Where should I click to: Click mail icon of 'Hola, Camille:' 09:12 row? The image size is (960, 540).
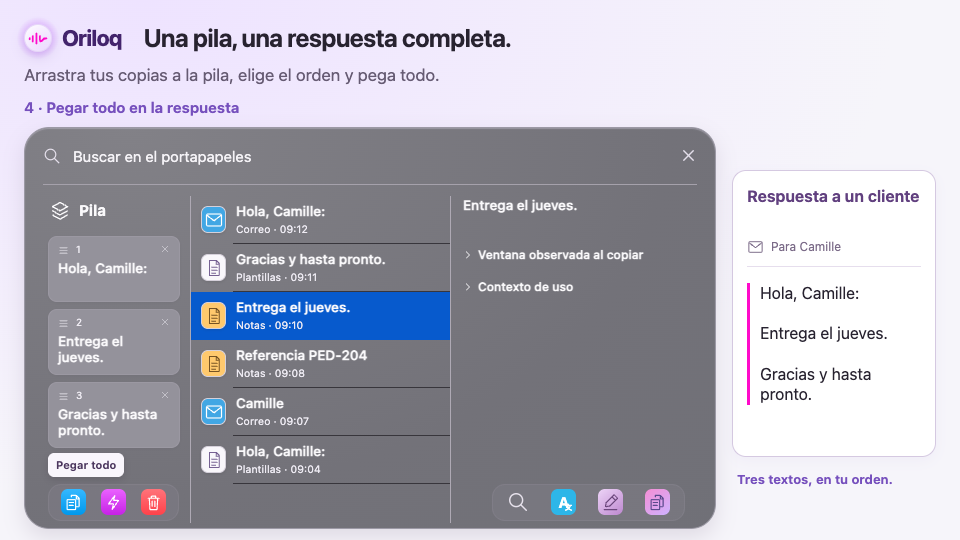[x=214, y=220]
